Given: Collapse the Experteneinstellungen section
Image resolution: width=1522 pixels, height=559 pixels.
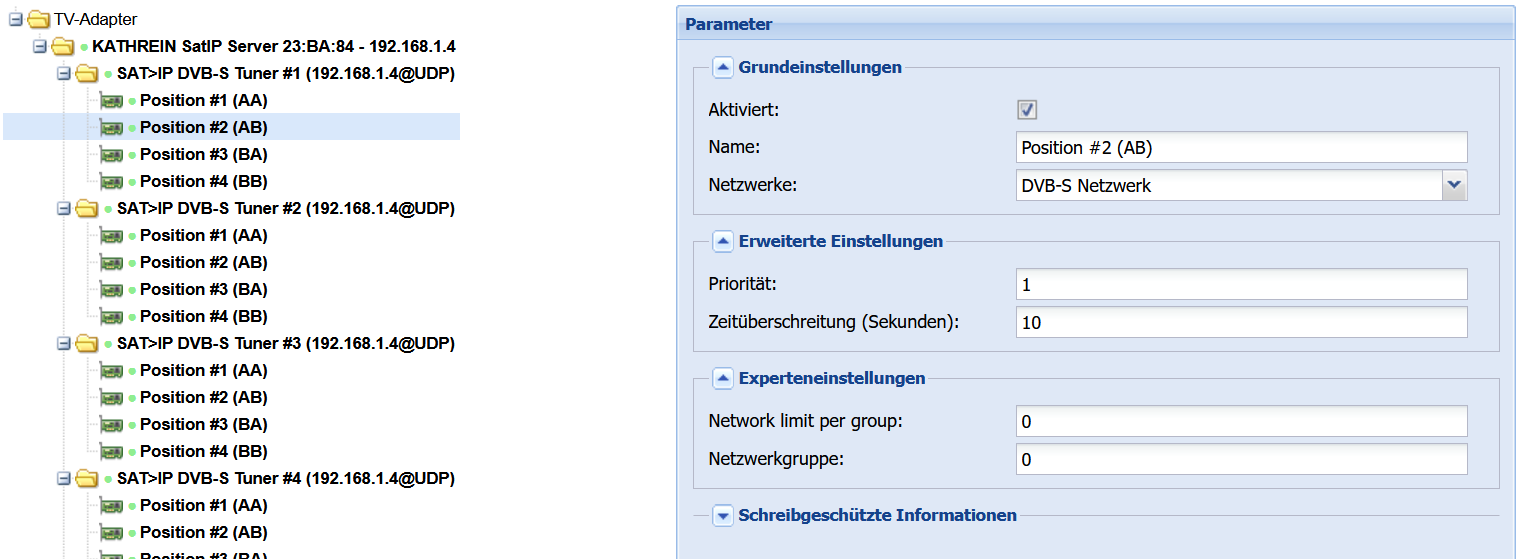Looking at the screenshot, I should [723, 378].
